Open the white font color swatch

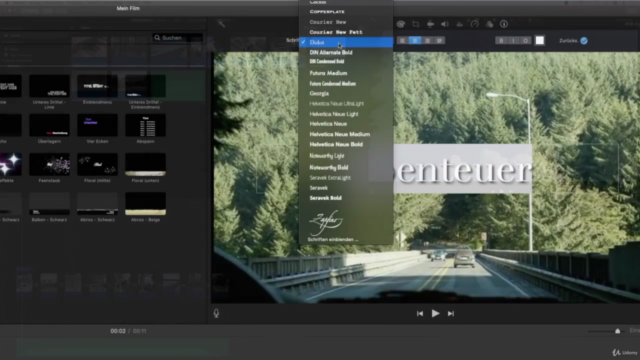point(540,40)
